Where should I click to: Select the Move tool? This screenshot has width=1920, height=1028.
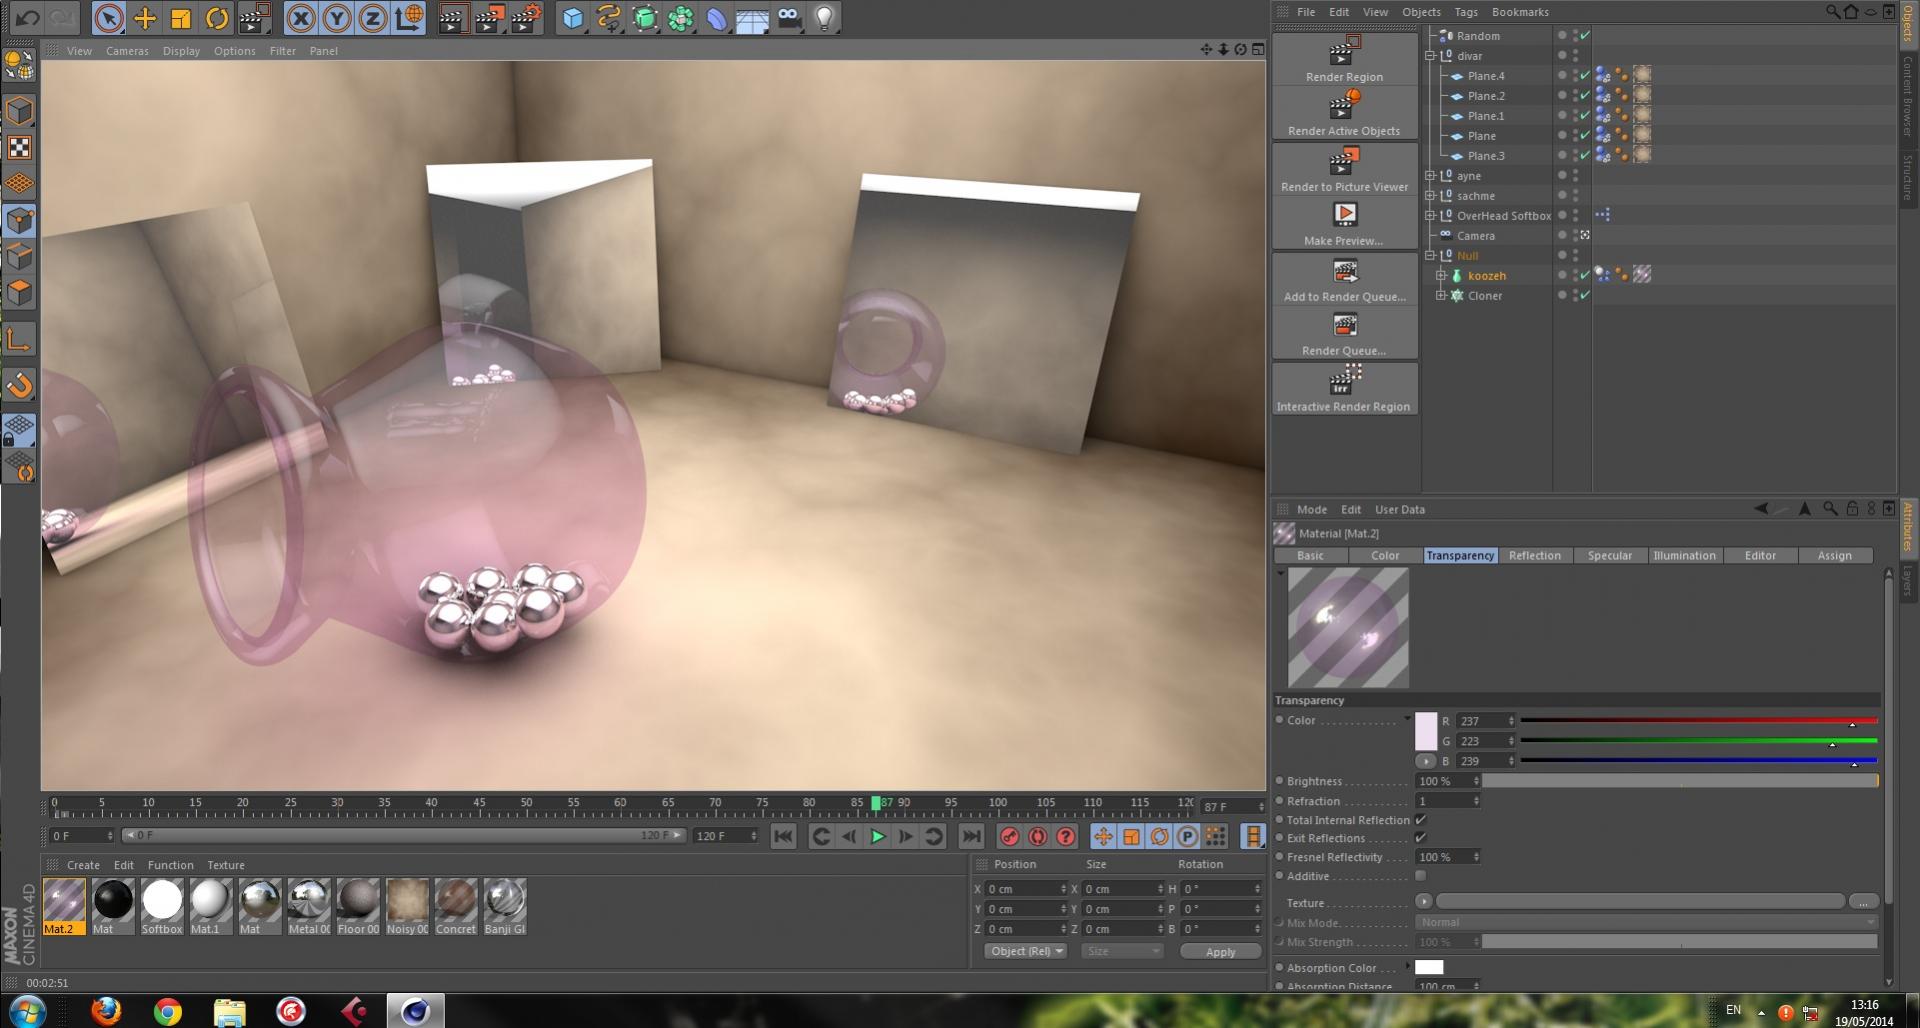145,18
